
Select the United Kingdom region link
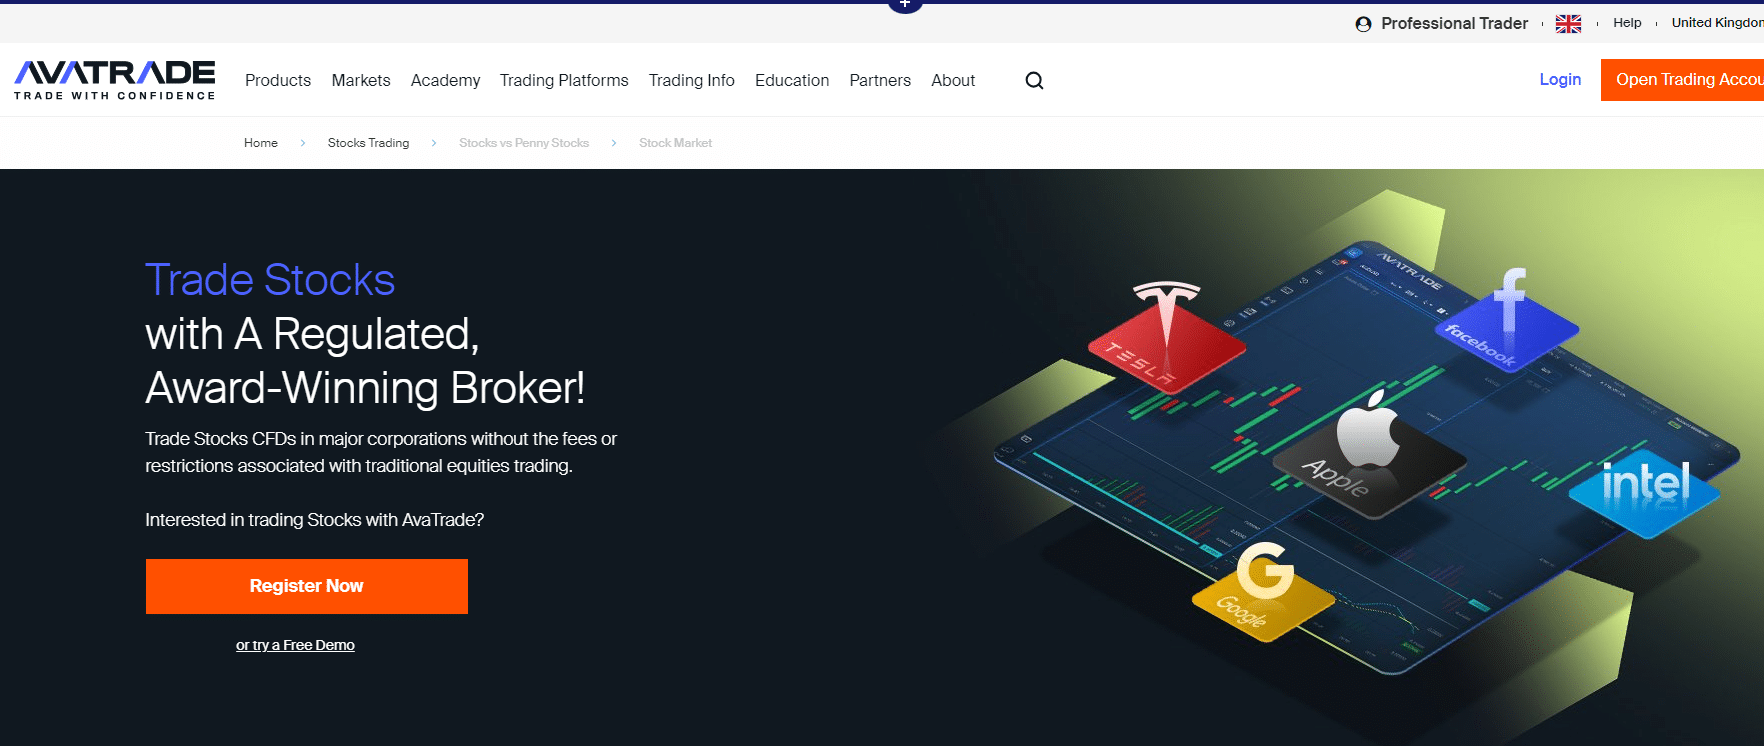pyautogui.click(x=1717, y=23)
